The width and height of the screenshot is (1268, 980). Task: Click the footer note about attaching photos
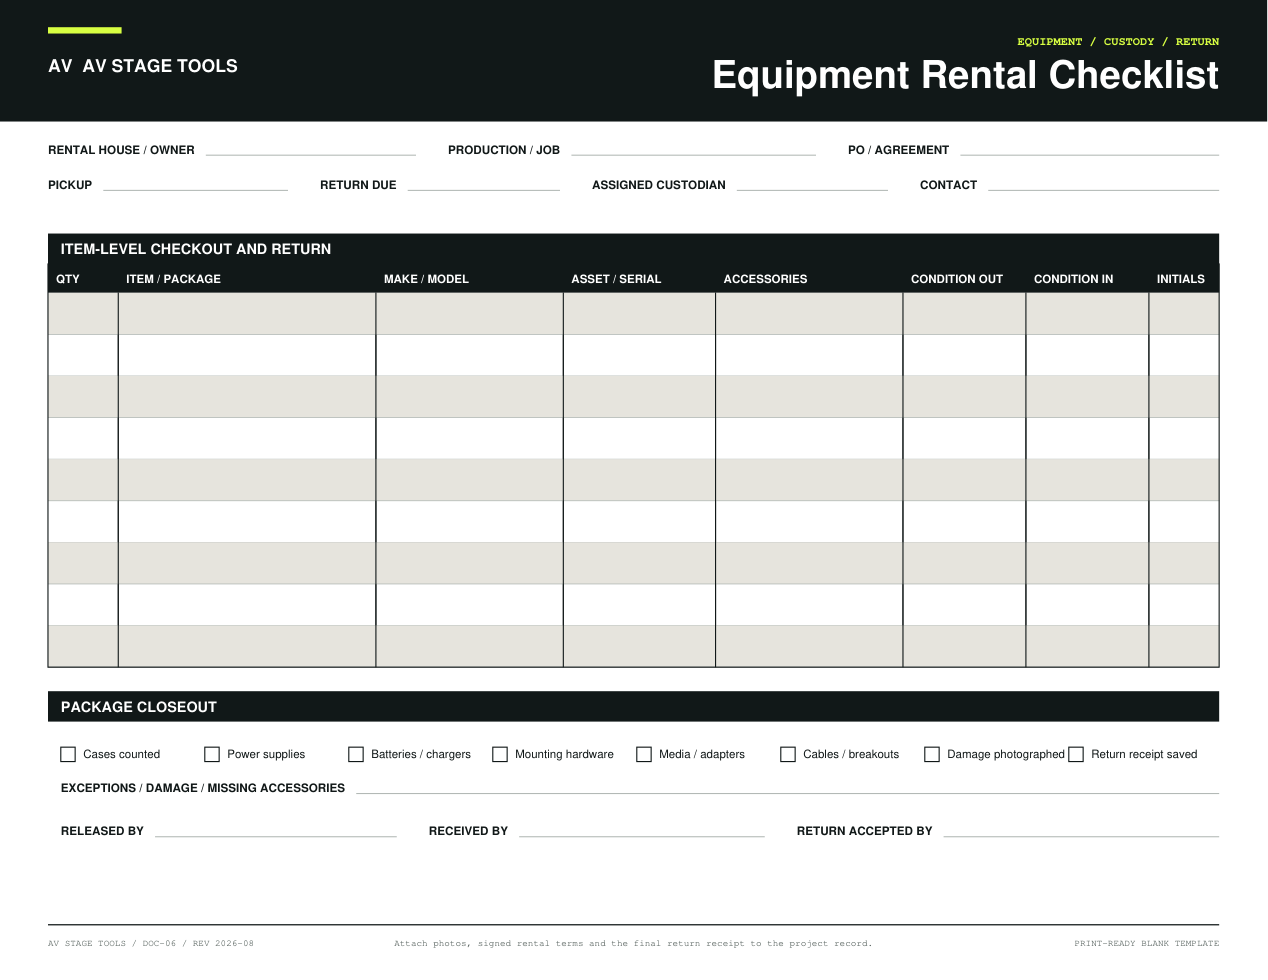point(633,943)
